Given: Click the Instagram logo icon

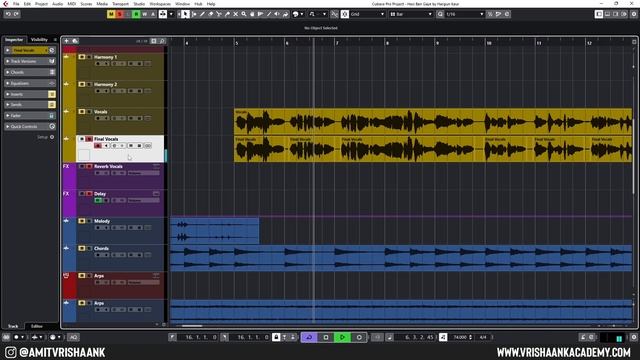Looking at the screenshot, I should point(11,352).
